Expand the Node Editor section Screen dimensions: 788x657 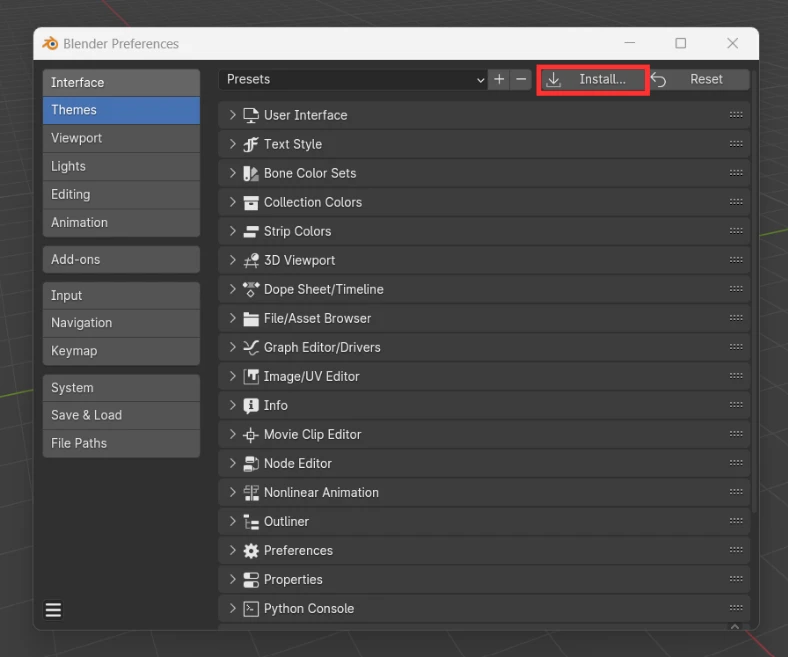(x=232, y=463)
